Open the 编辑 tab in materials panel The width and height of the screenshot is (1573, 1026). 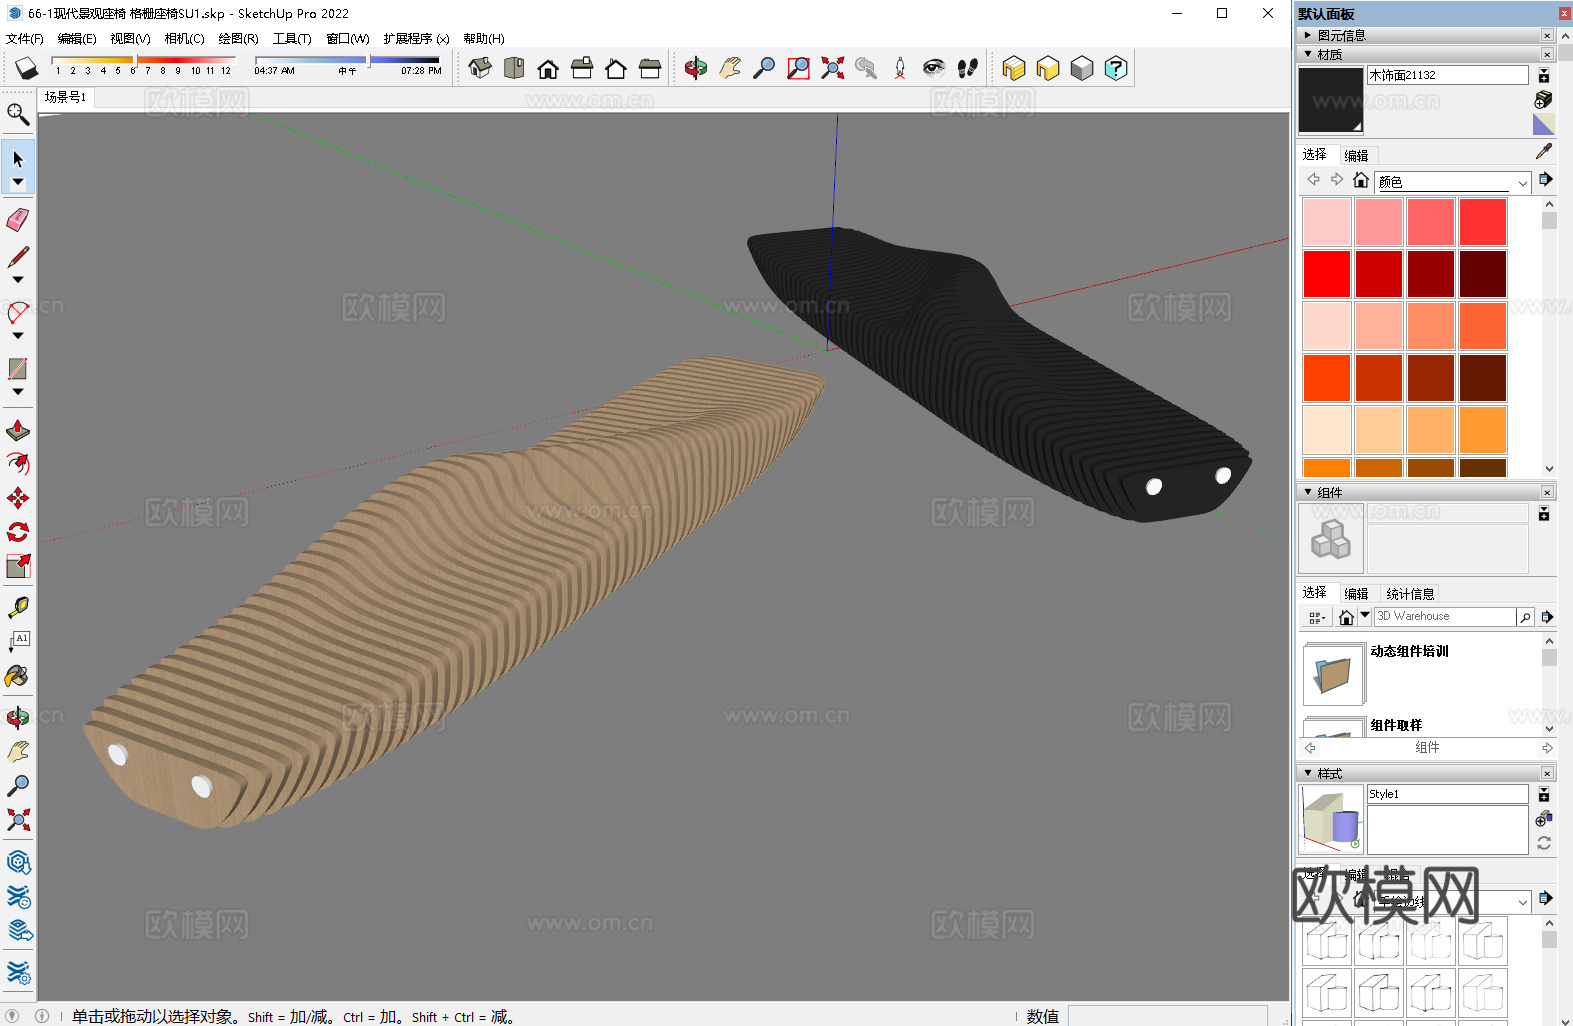tap(1356, 156)
